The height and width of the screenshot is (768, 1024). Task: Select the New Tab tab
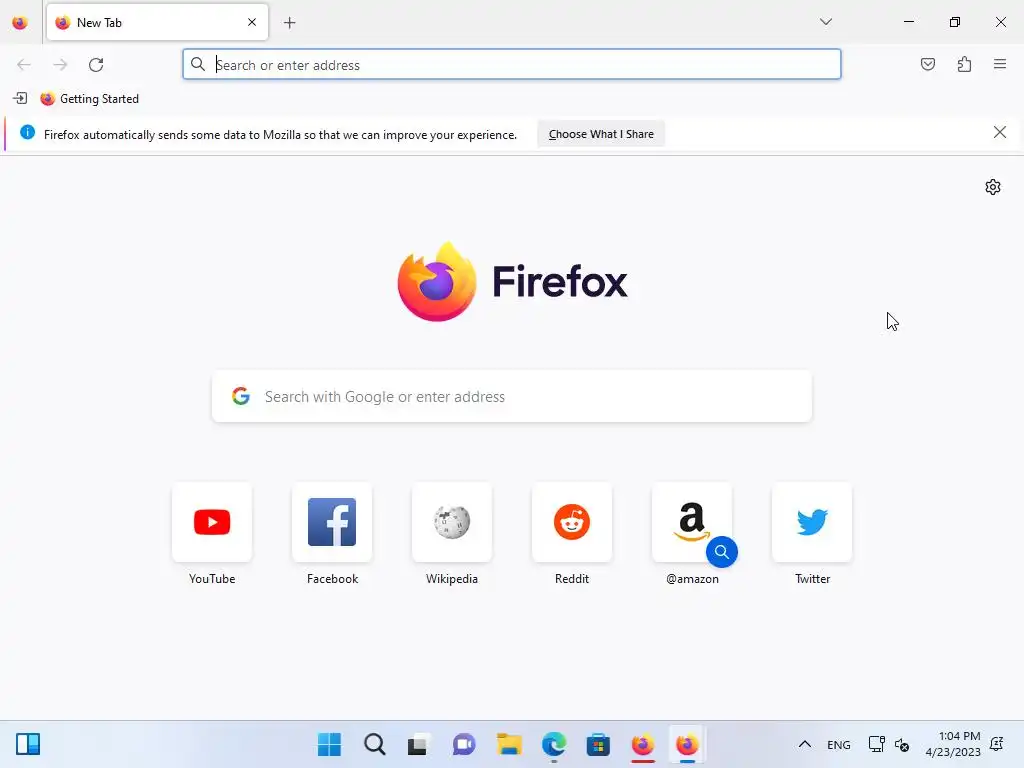click(x=157, y=22)
